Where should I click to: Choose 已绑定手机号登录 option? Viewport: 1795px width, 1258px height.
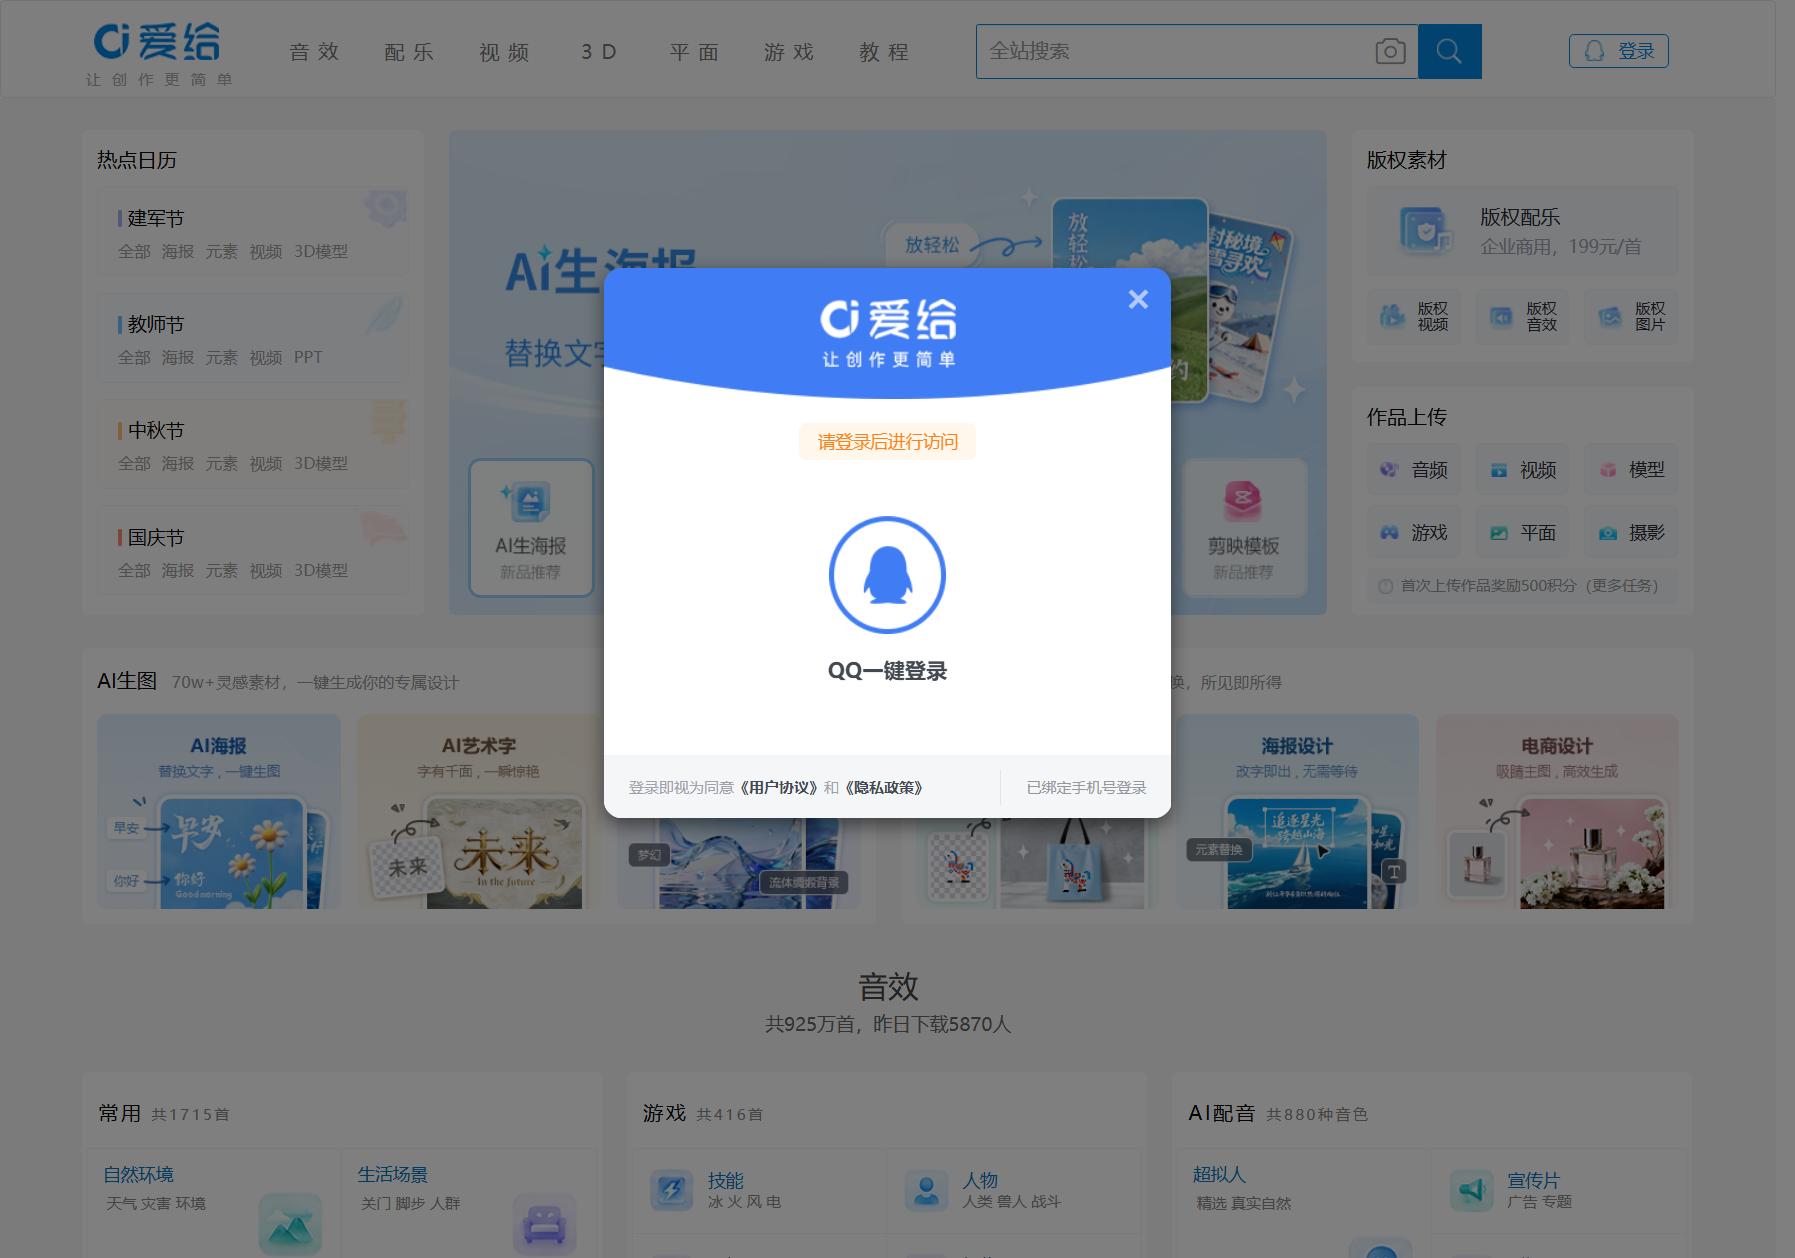[1086, 788]
